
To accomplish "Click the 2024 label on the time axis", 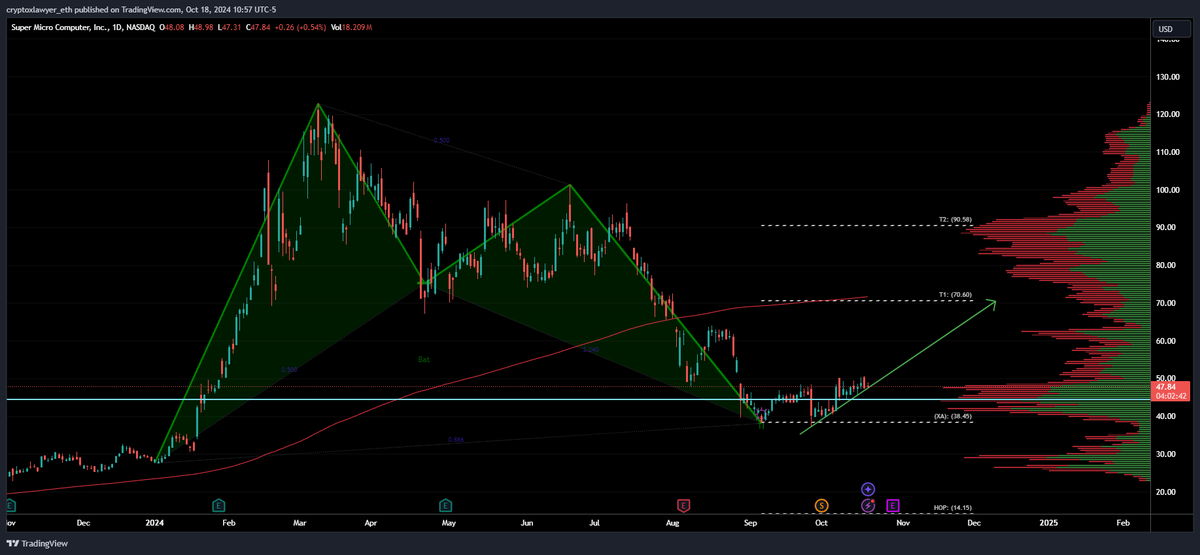I will (x=154, y=523).
